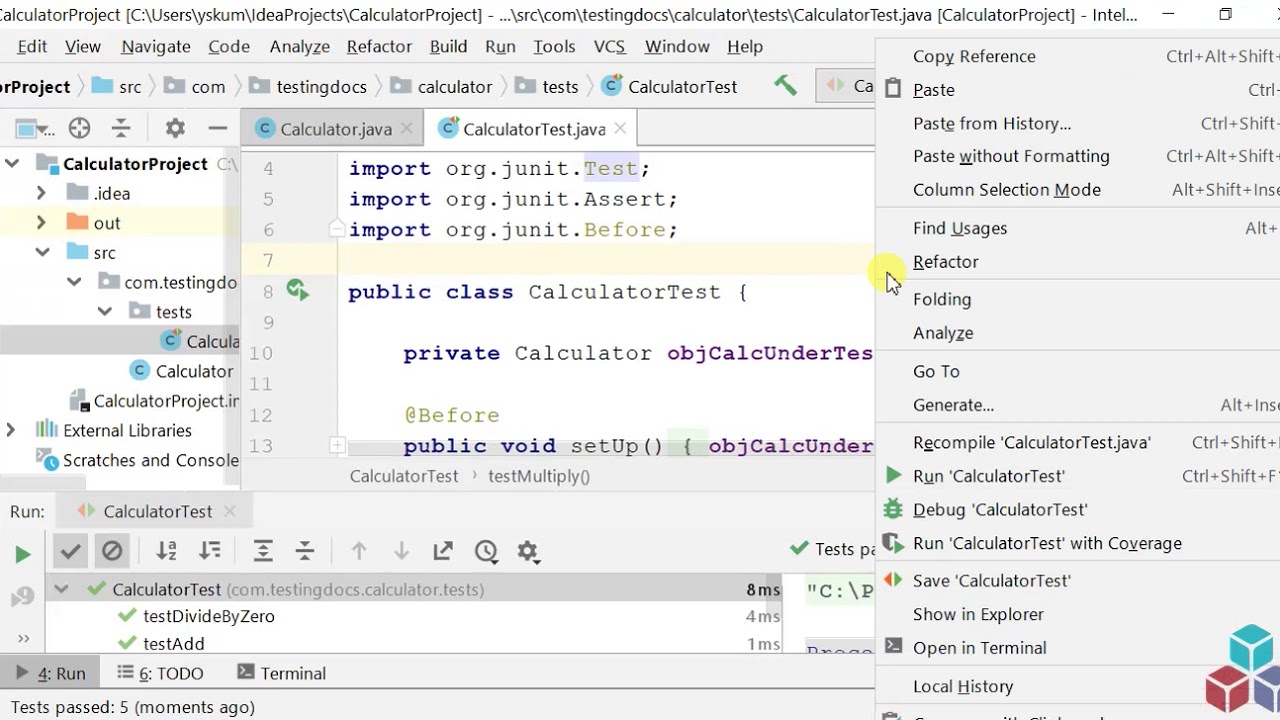The image size is (1280, 720).
Task: Click the green Rerun tests button
Action: click(22, 554)
